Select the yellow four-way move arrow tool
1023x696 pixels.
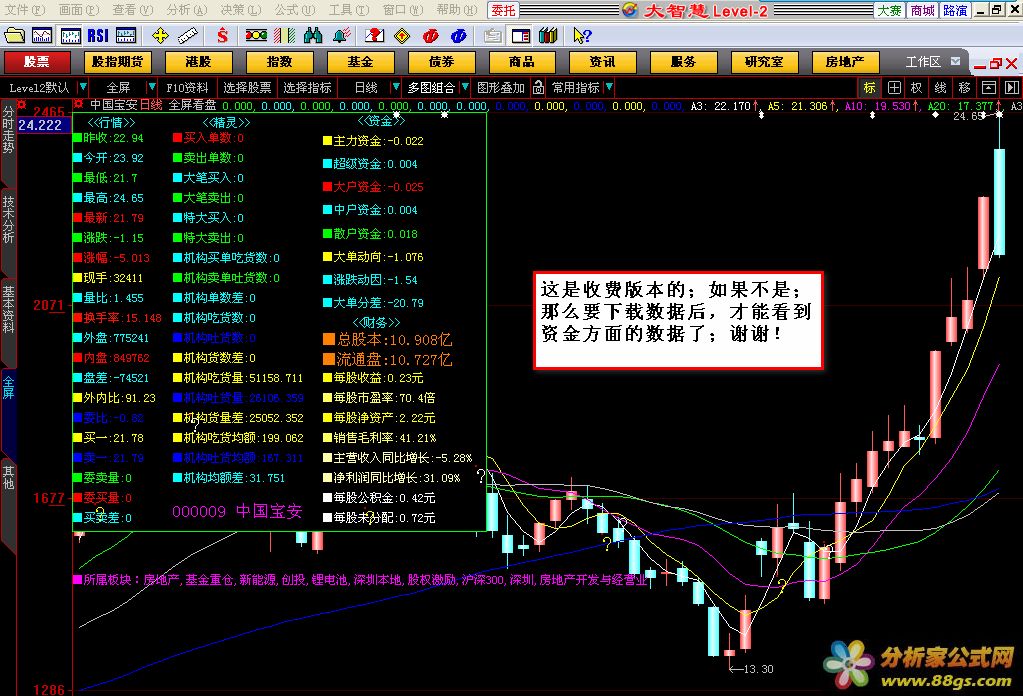(160, 36)
